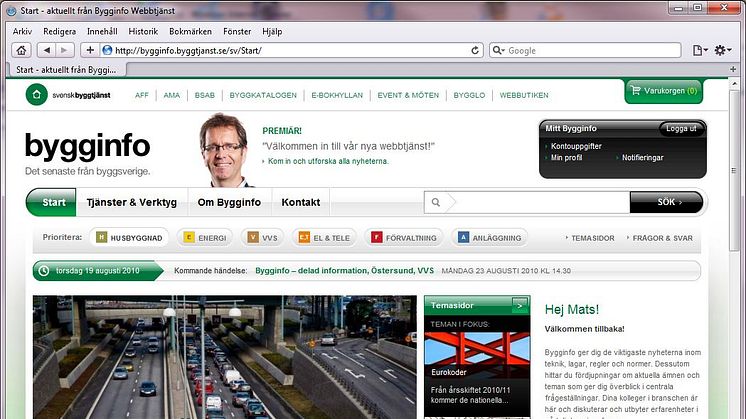The image size is (746, 419).
Task: Open the E-bokhyllan link
Action: (337, 95)
